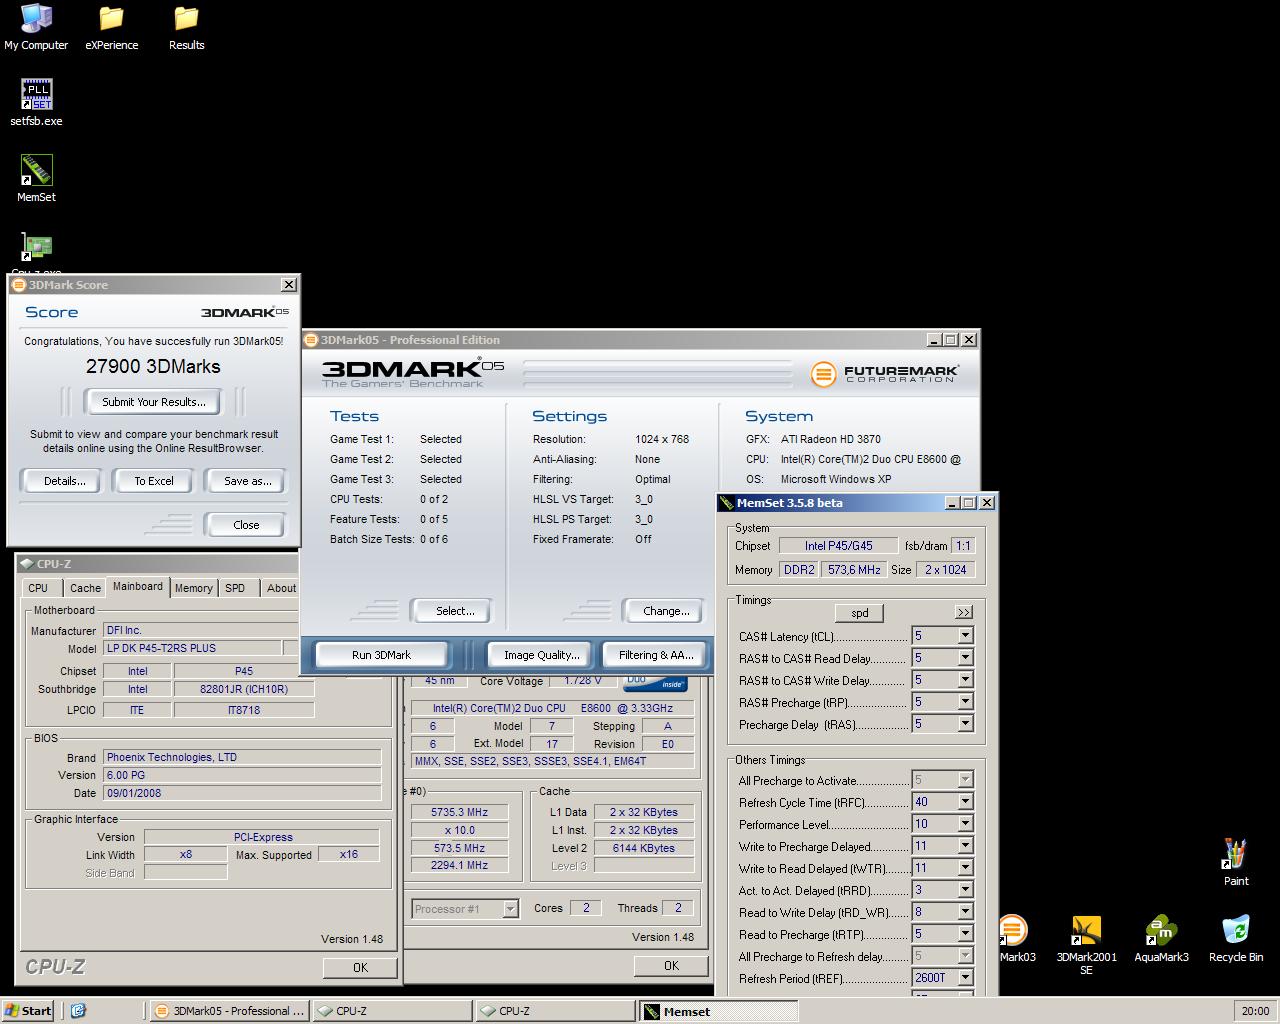Open the eXPerience folder icon
The width and height of the screenshot is (1280, 1024).
(111, 27)
